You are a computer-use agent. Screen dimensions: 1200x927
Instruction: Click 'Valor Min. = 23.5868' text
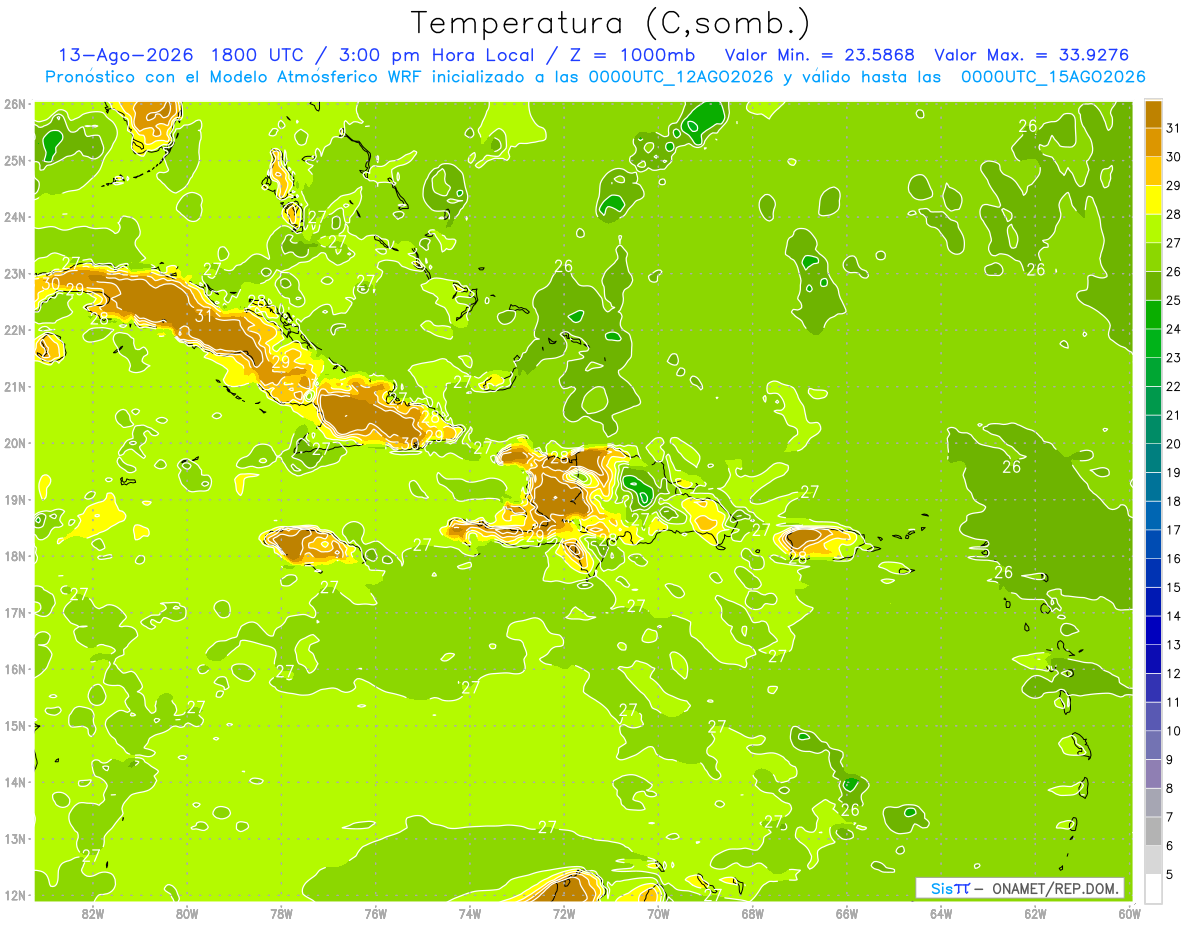[x=820, y=55]
